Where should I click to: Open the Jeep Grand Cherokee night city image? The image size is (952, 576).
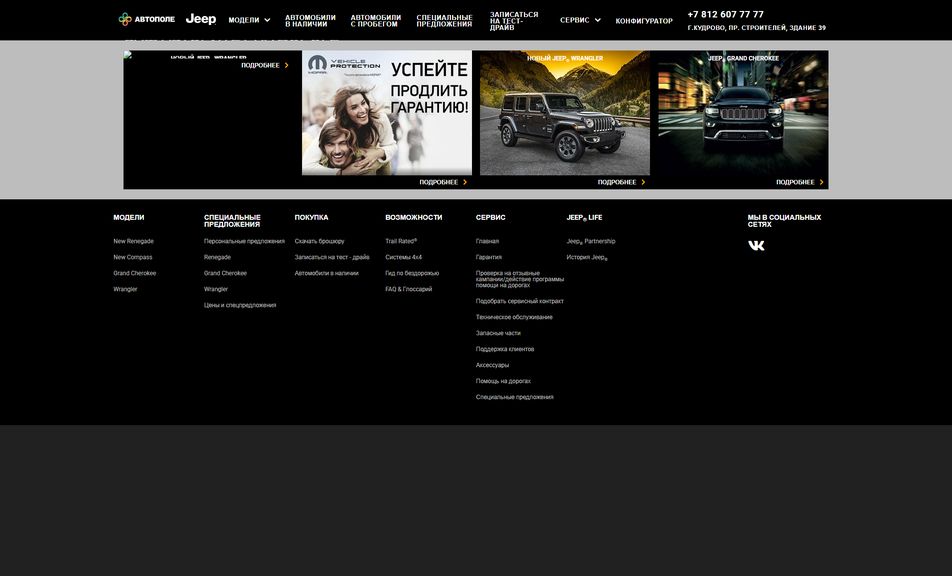click(x=743, y=113)
